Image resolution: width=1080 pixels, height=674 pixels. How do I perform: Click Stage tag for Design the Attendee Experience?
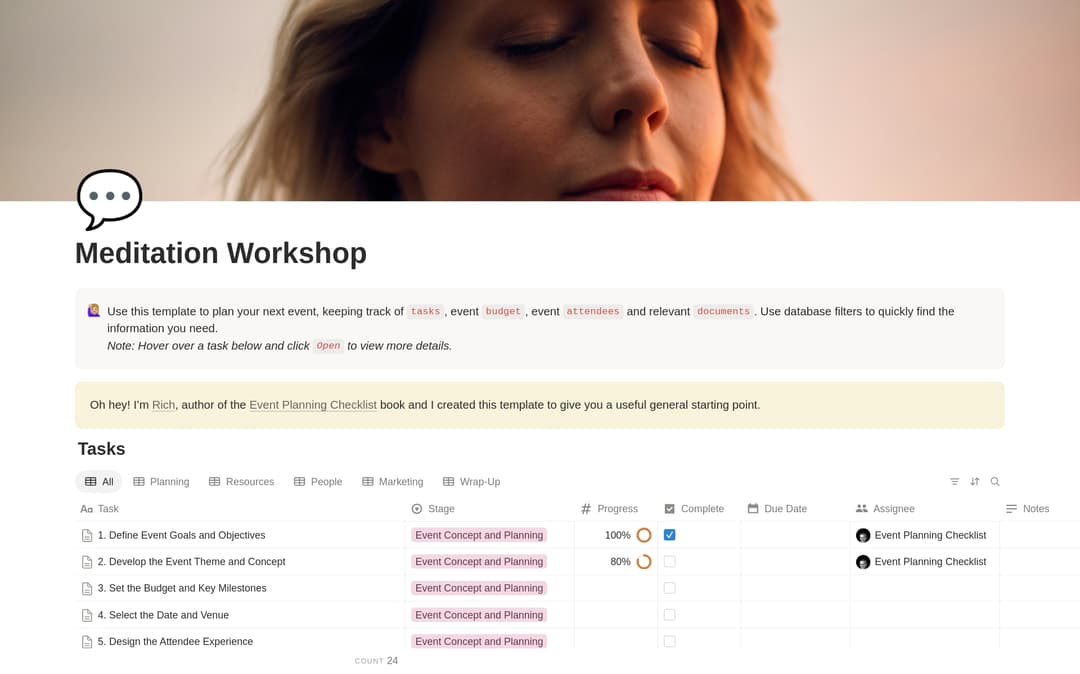click(x=479, y=641)
